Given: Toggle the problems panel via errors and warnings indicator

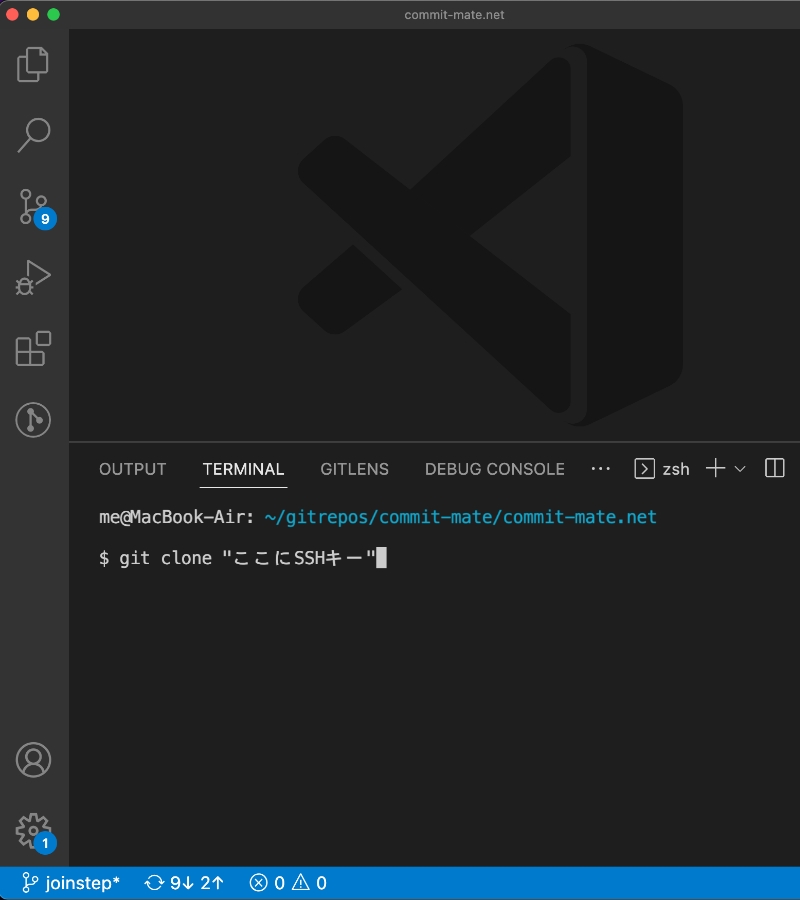Looking at the screenshot, I should click(288, 883).
